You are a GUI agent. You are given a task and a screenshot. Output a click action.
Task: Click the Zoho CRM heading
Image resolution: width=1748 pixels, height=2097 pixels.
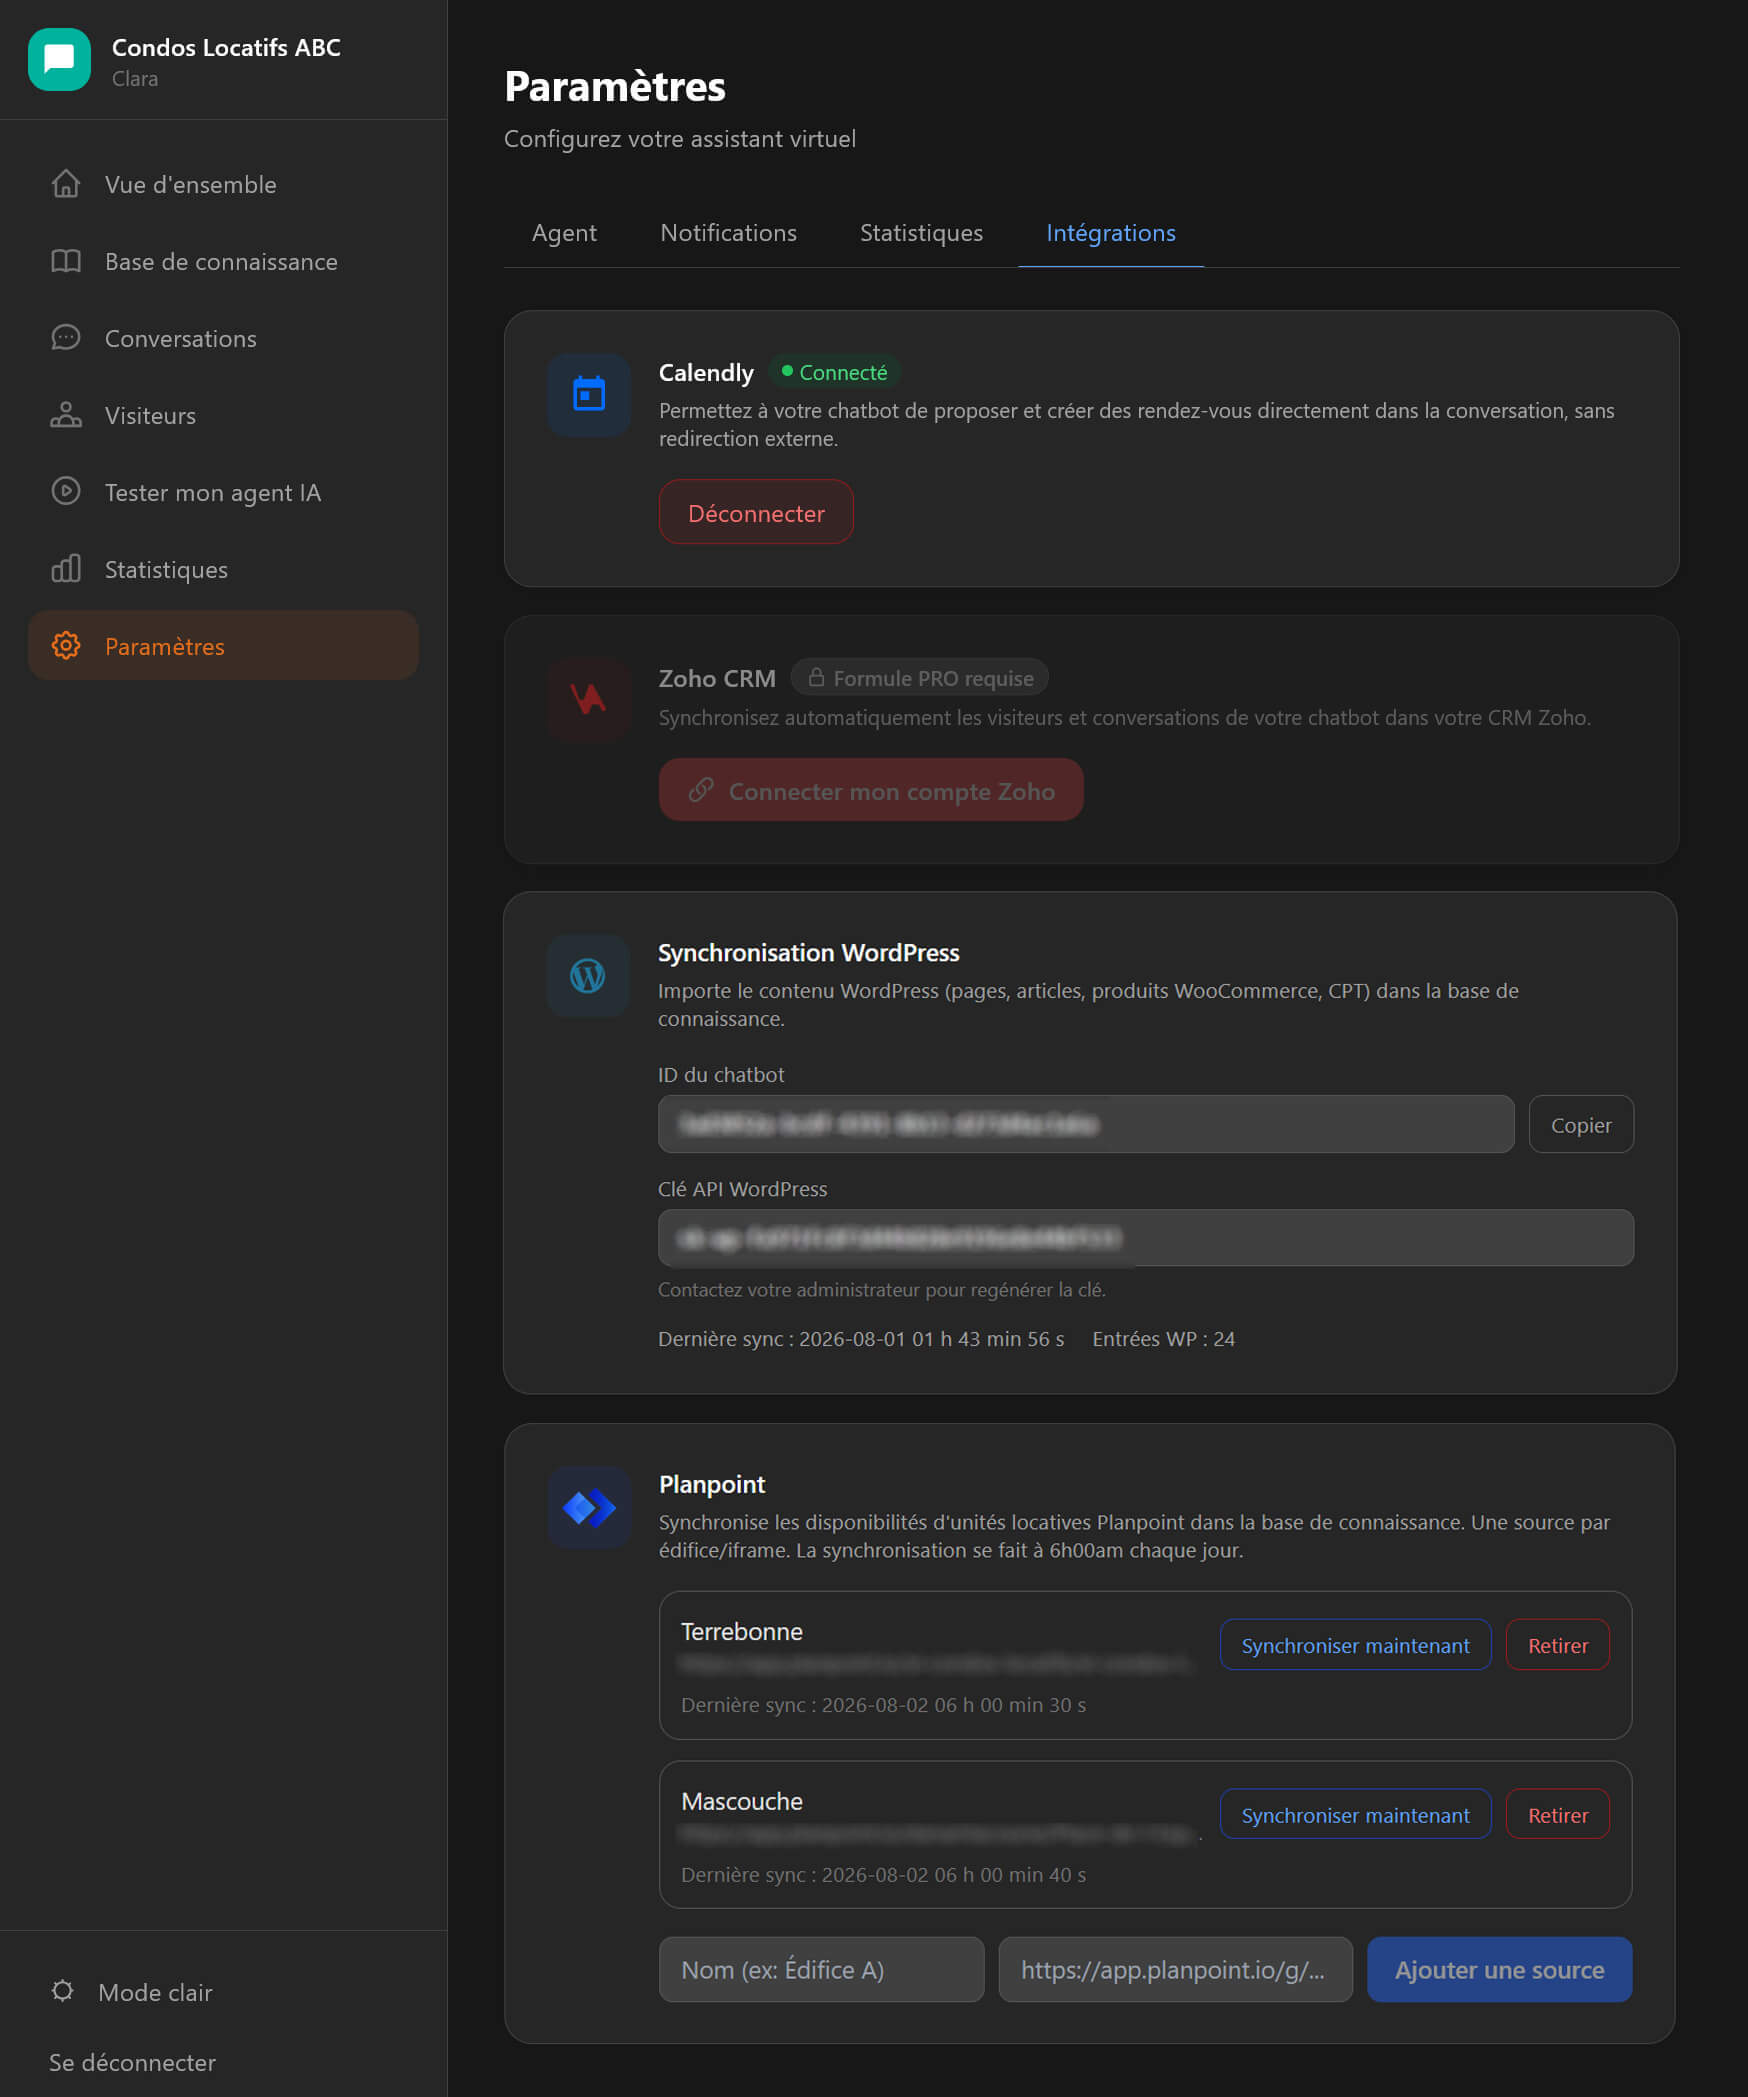tap(717, 678)
